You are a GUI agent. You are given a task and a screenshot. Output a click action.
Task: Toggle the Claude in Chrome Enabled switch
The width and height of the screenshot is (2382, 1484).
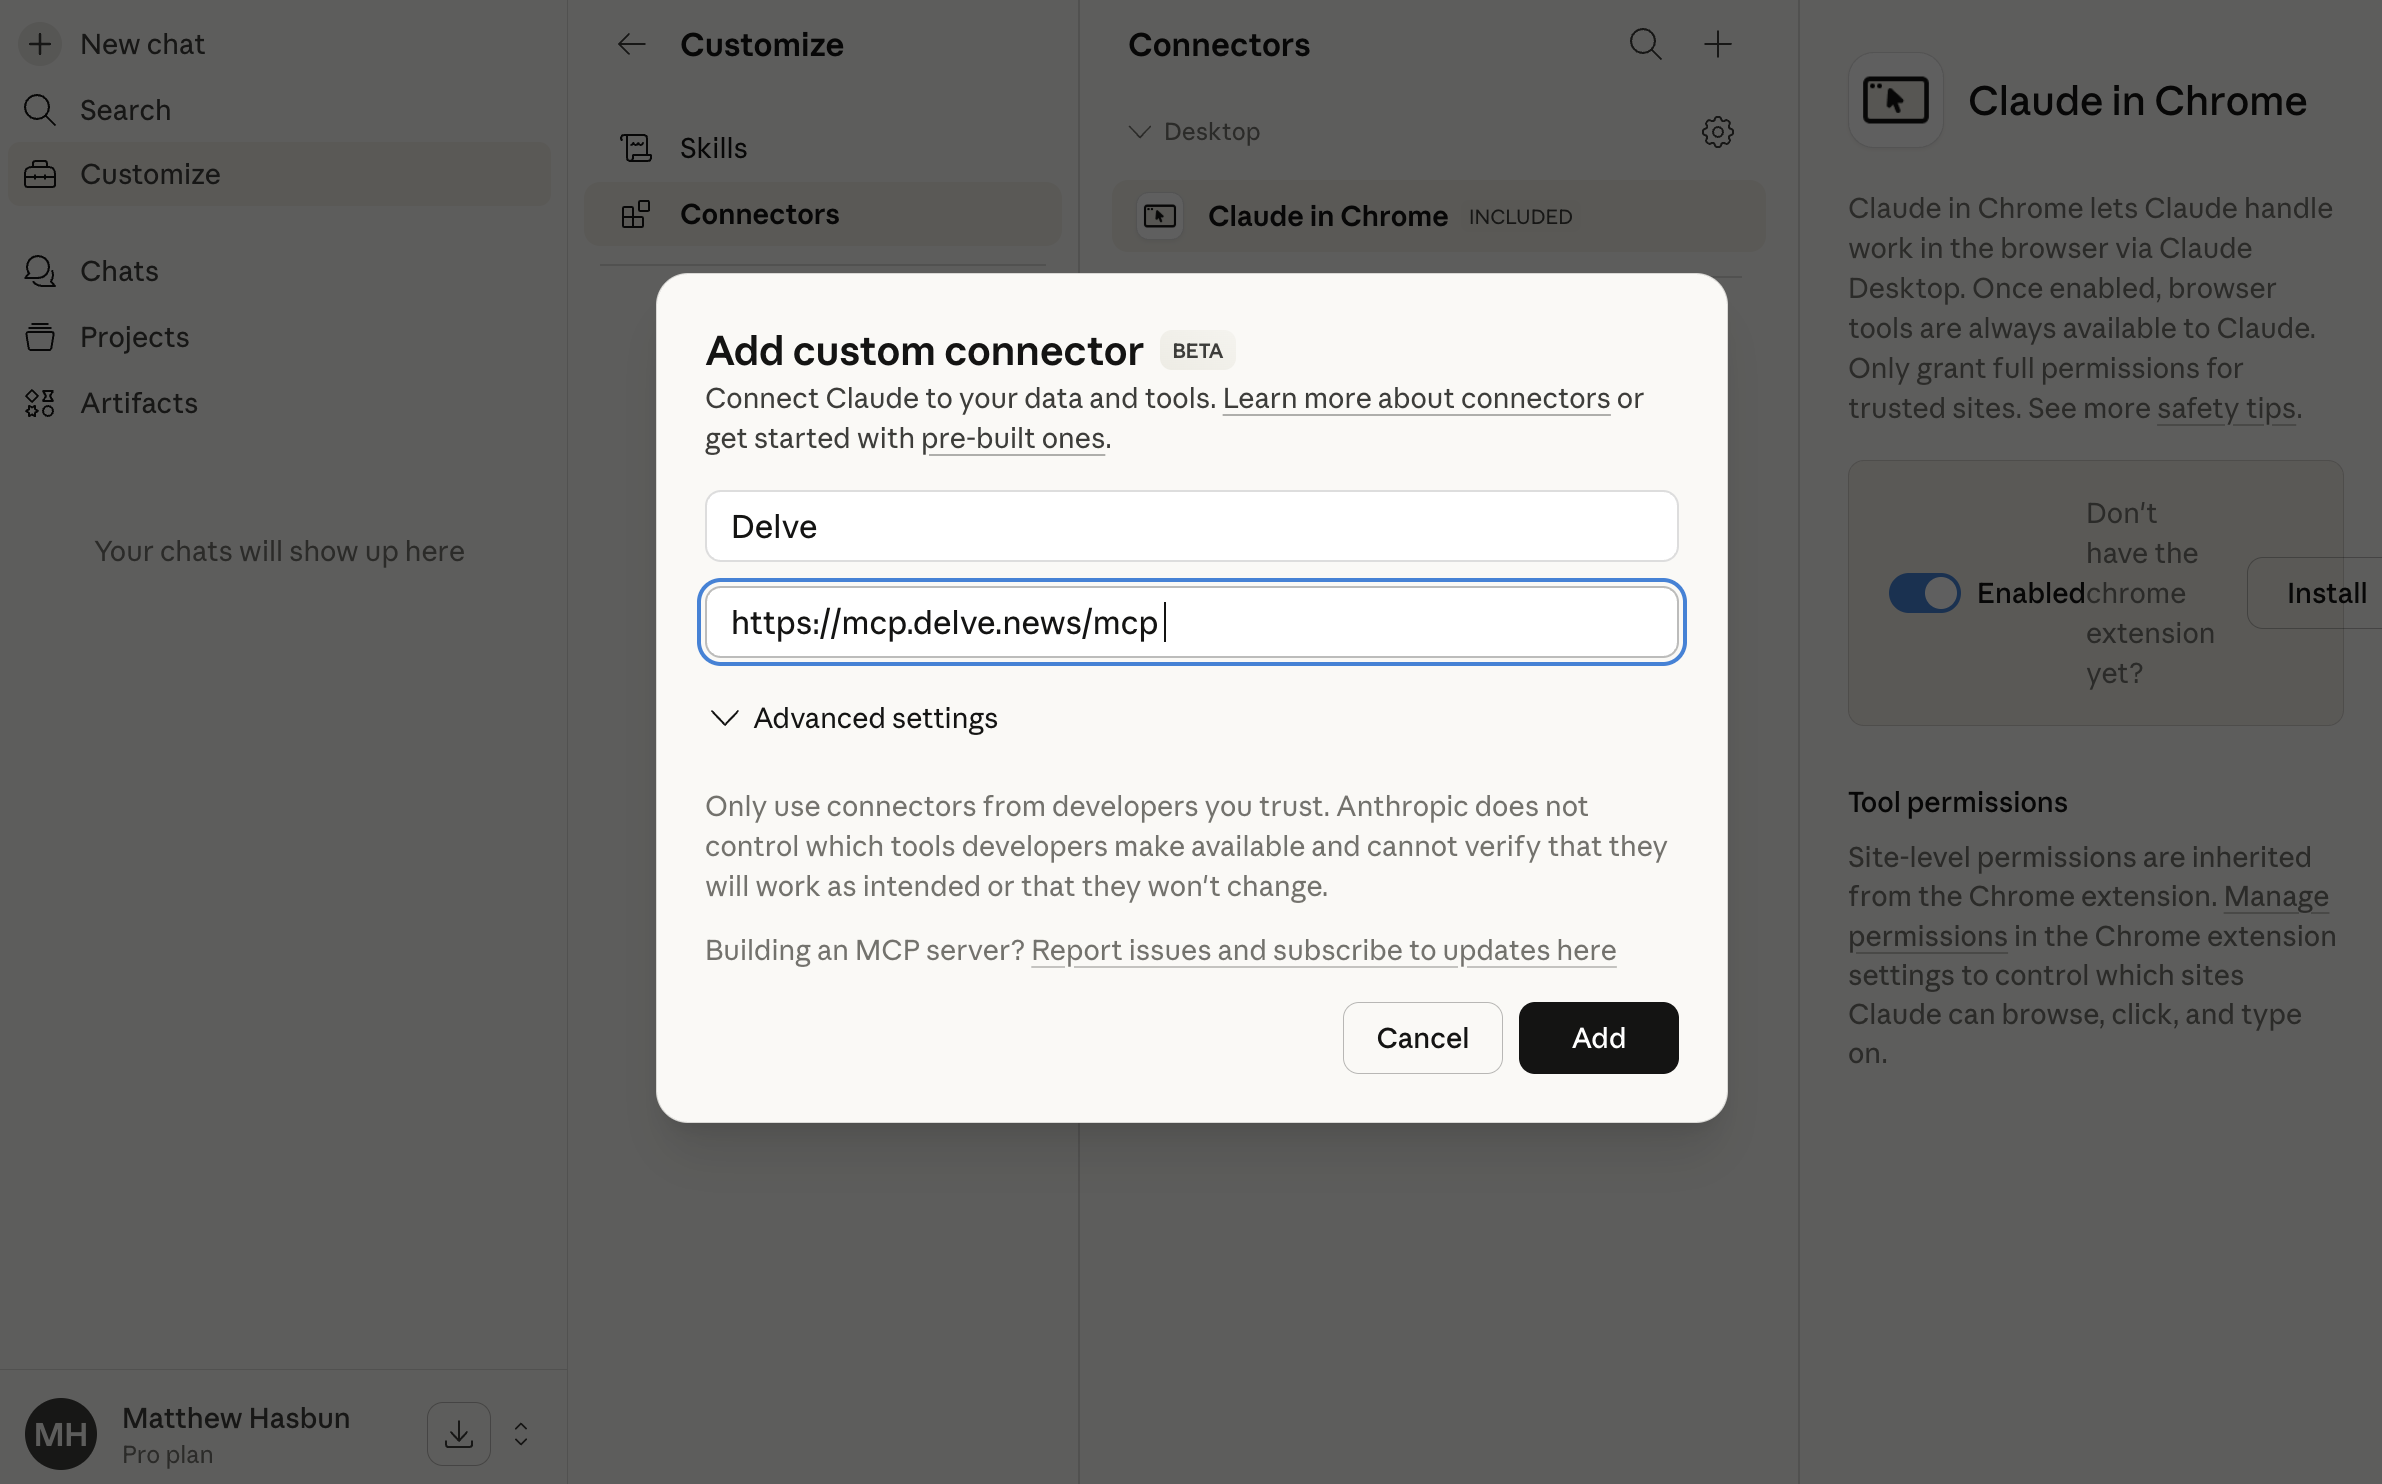[1924, 593]
